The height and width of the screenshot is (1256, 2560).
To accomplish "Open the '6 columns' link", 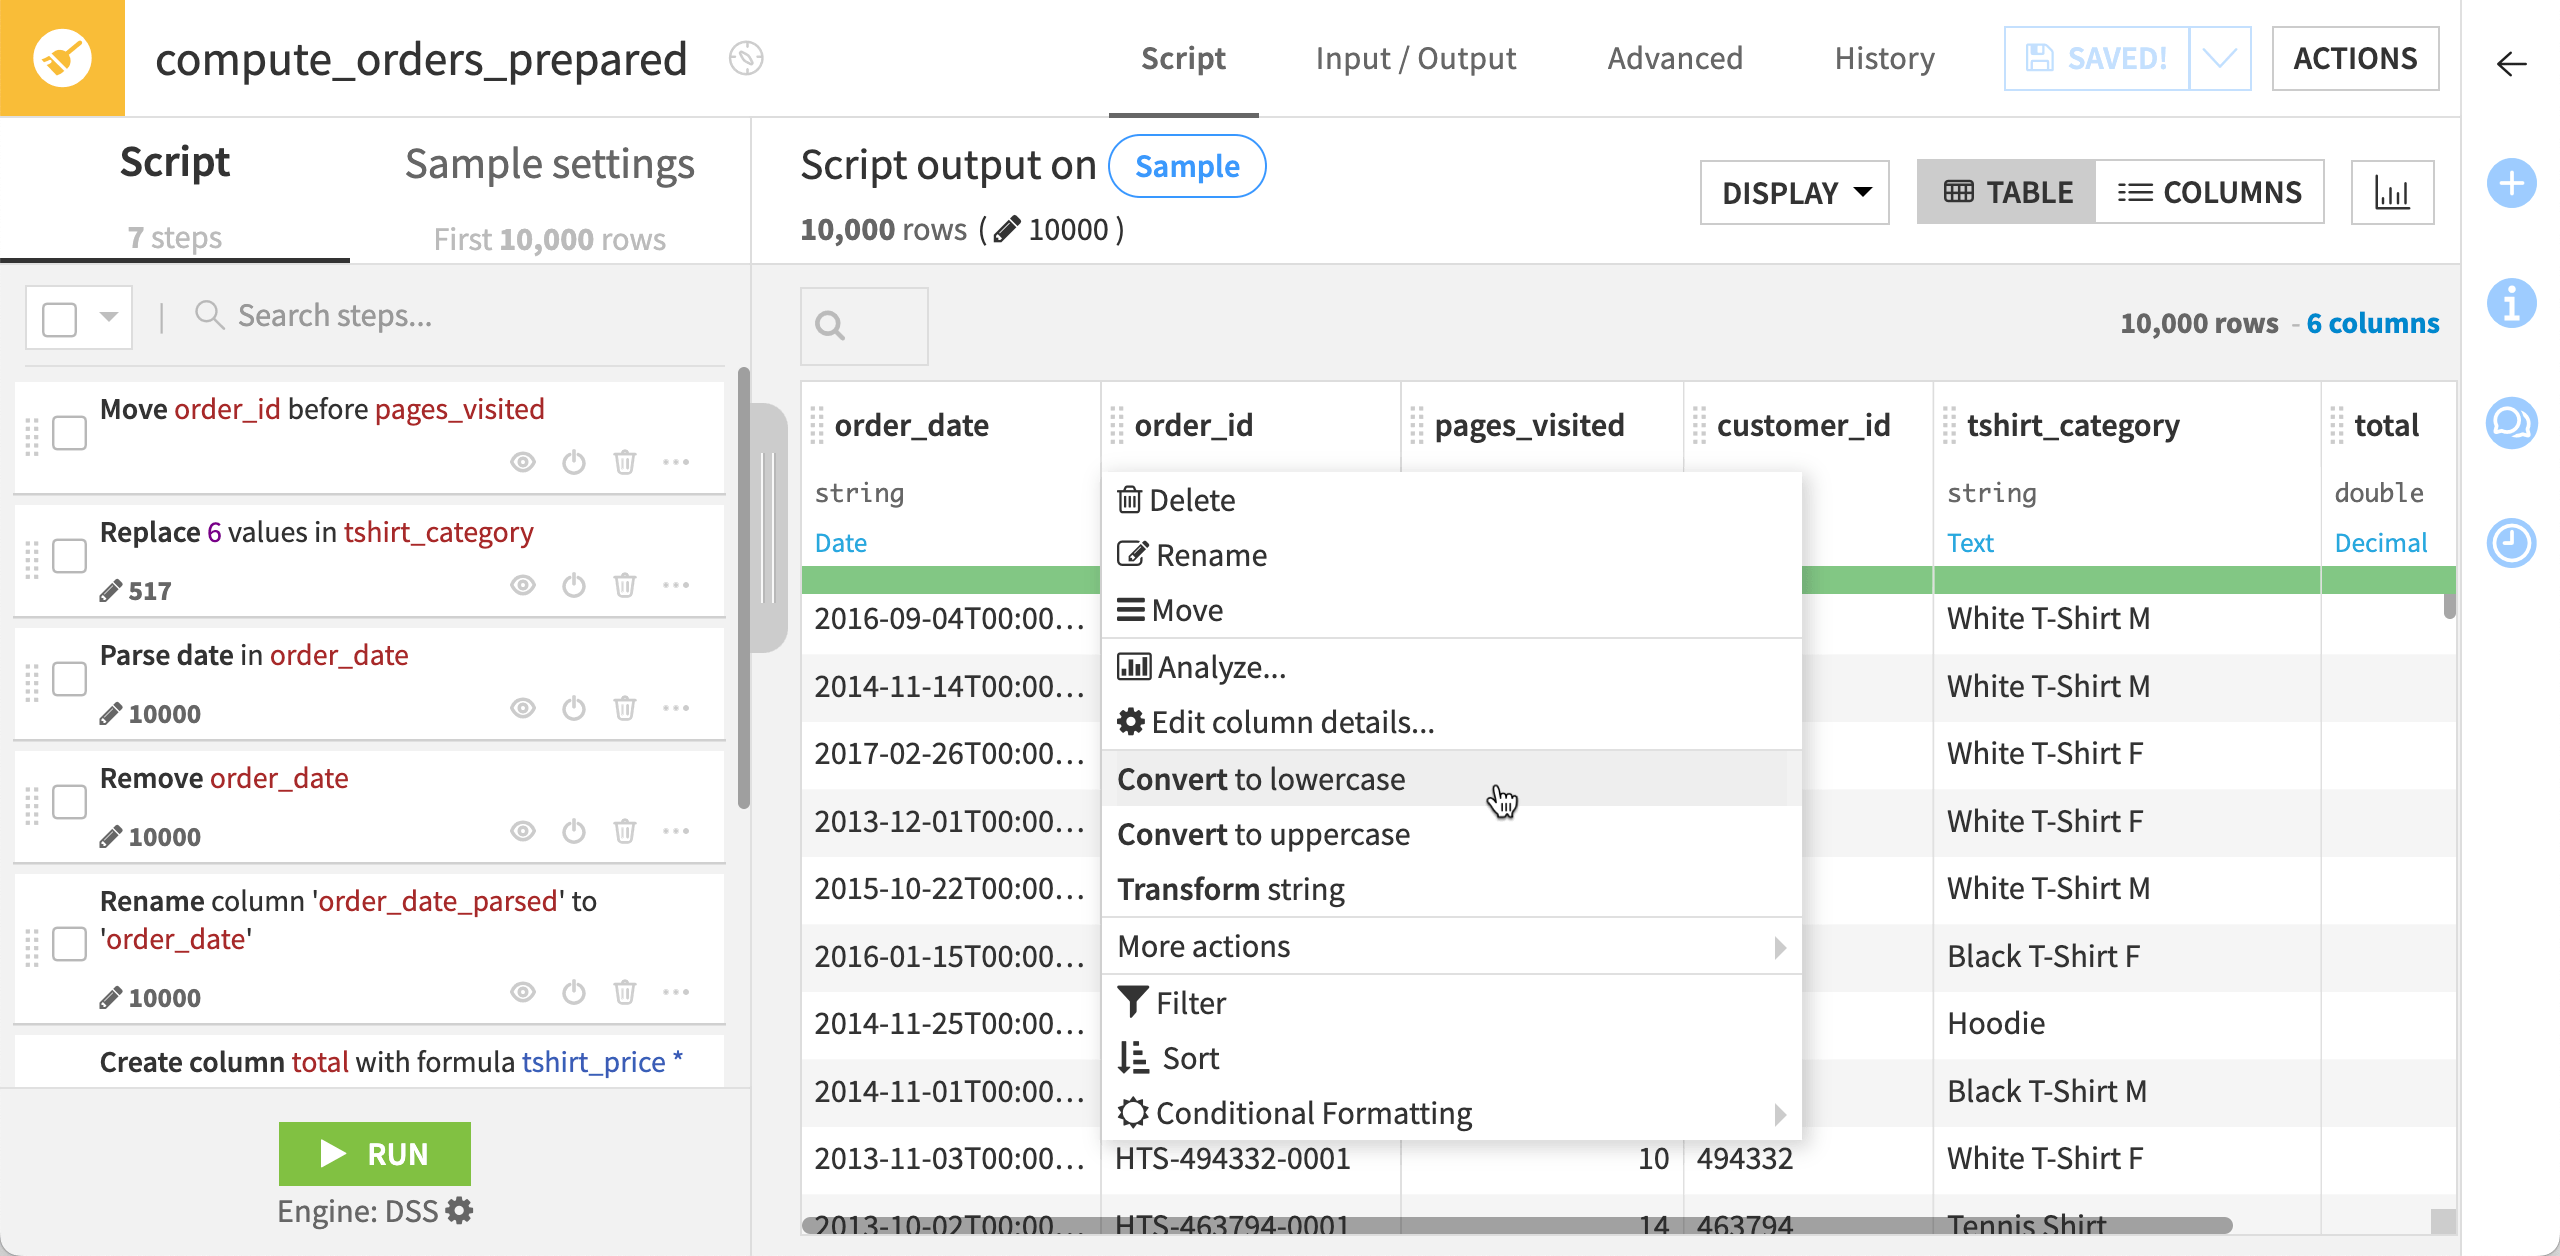I will (x=2372, y=322).
